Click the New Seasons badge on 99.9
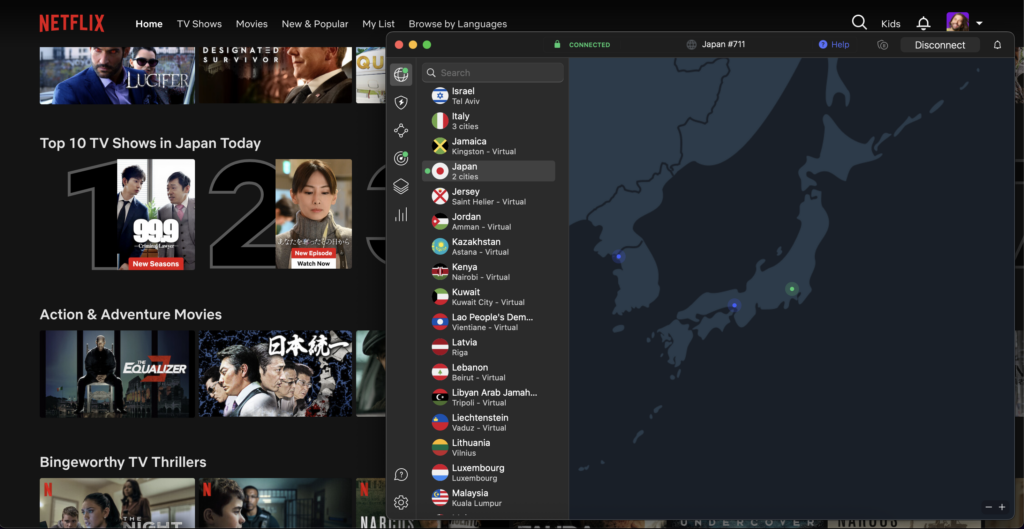This screenshot has width=1024, height=529. [156, 263]
